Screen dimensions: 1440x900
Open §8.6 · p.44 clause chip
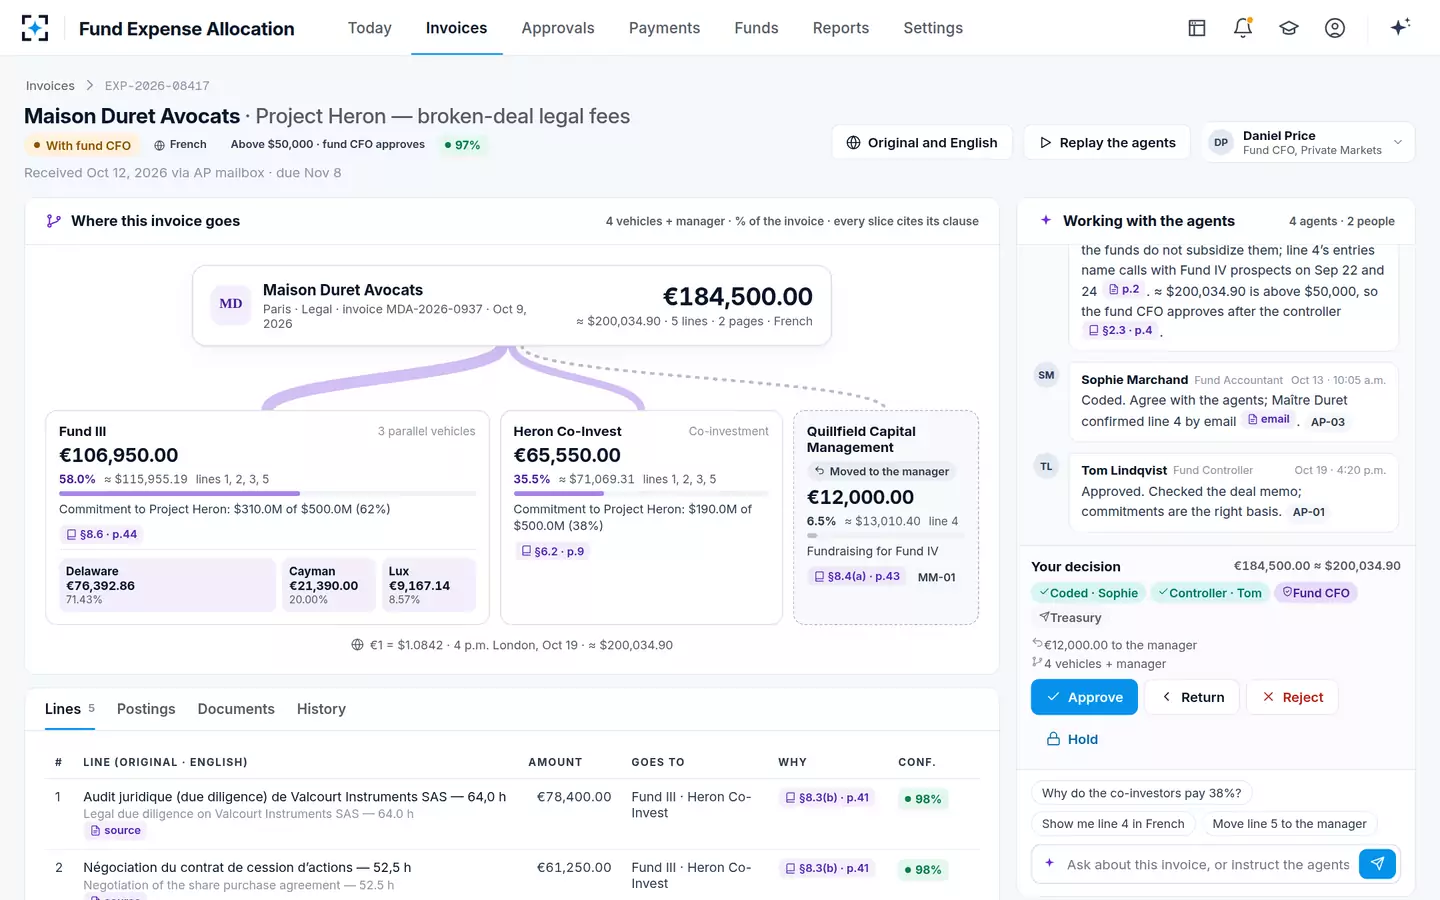click(101, 534)
